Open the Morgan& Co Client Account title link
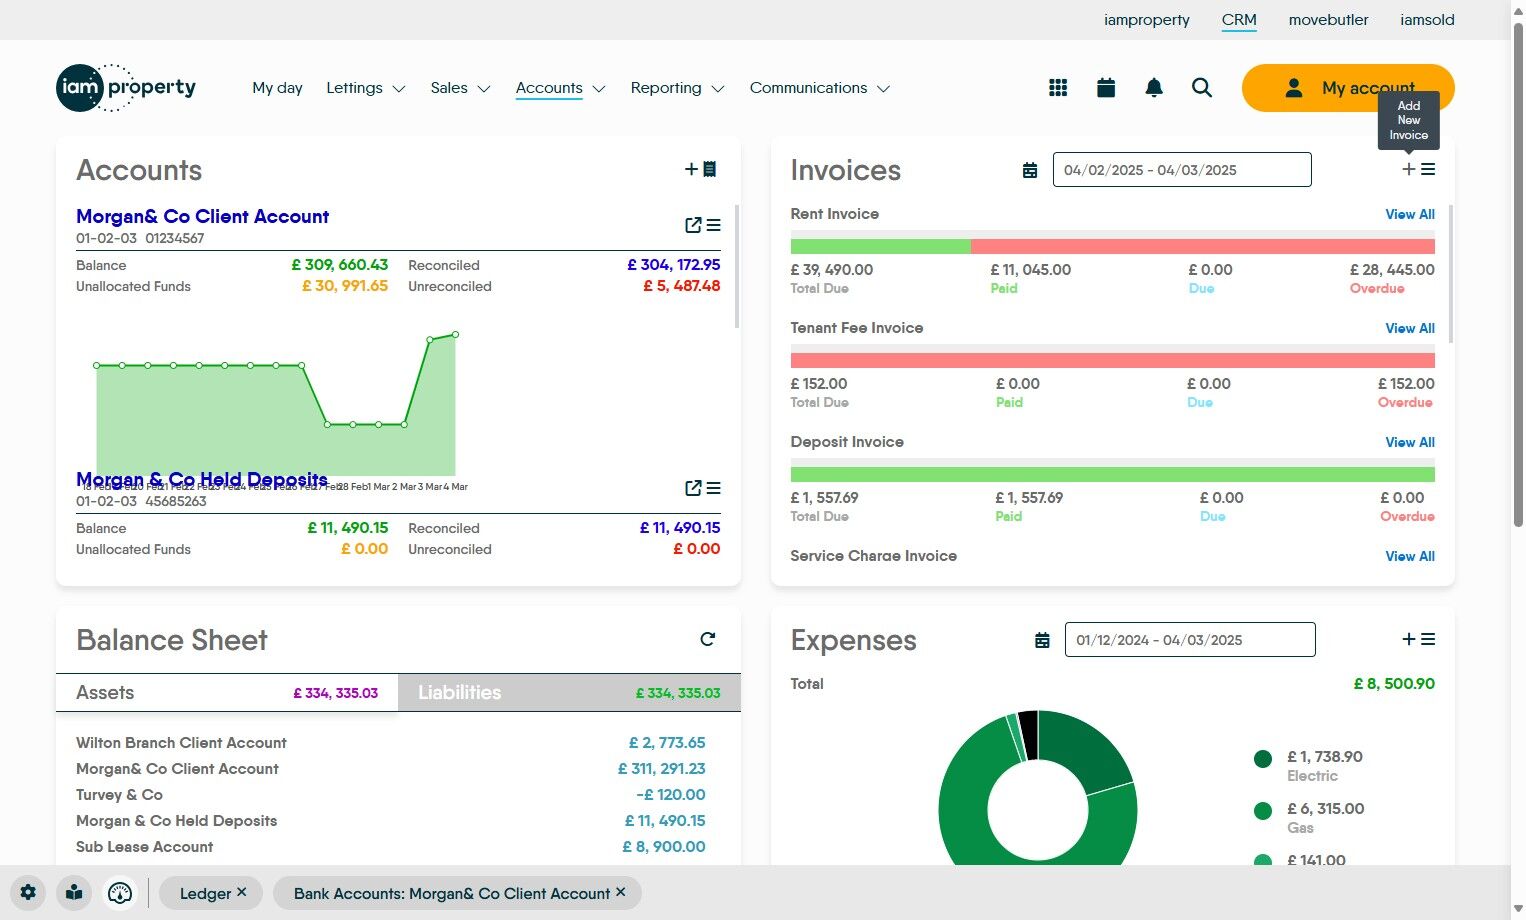The image size is (1526, 920). [202, 216]
